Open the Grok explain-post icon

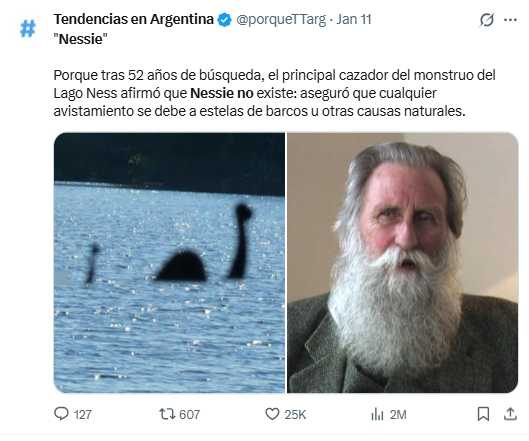click(486, 20)
